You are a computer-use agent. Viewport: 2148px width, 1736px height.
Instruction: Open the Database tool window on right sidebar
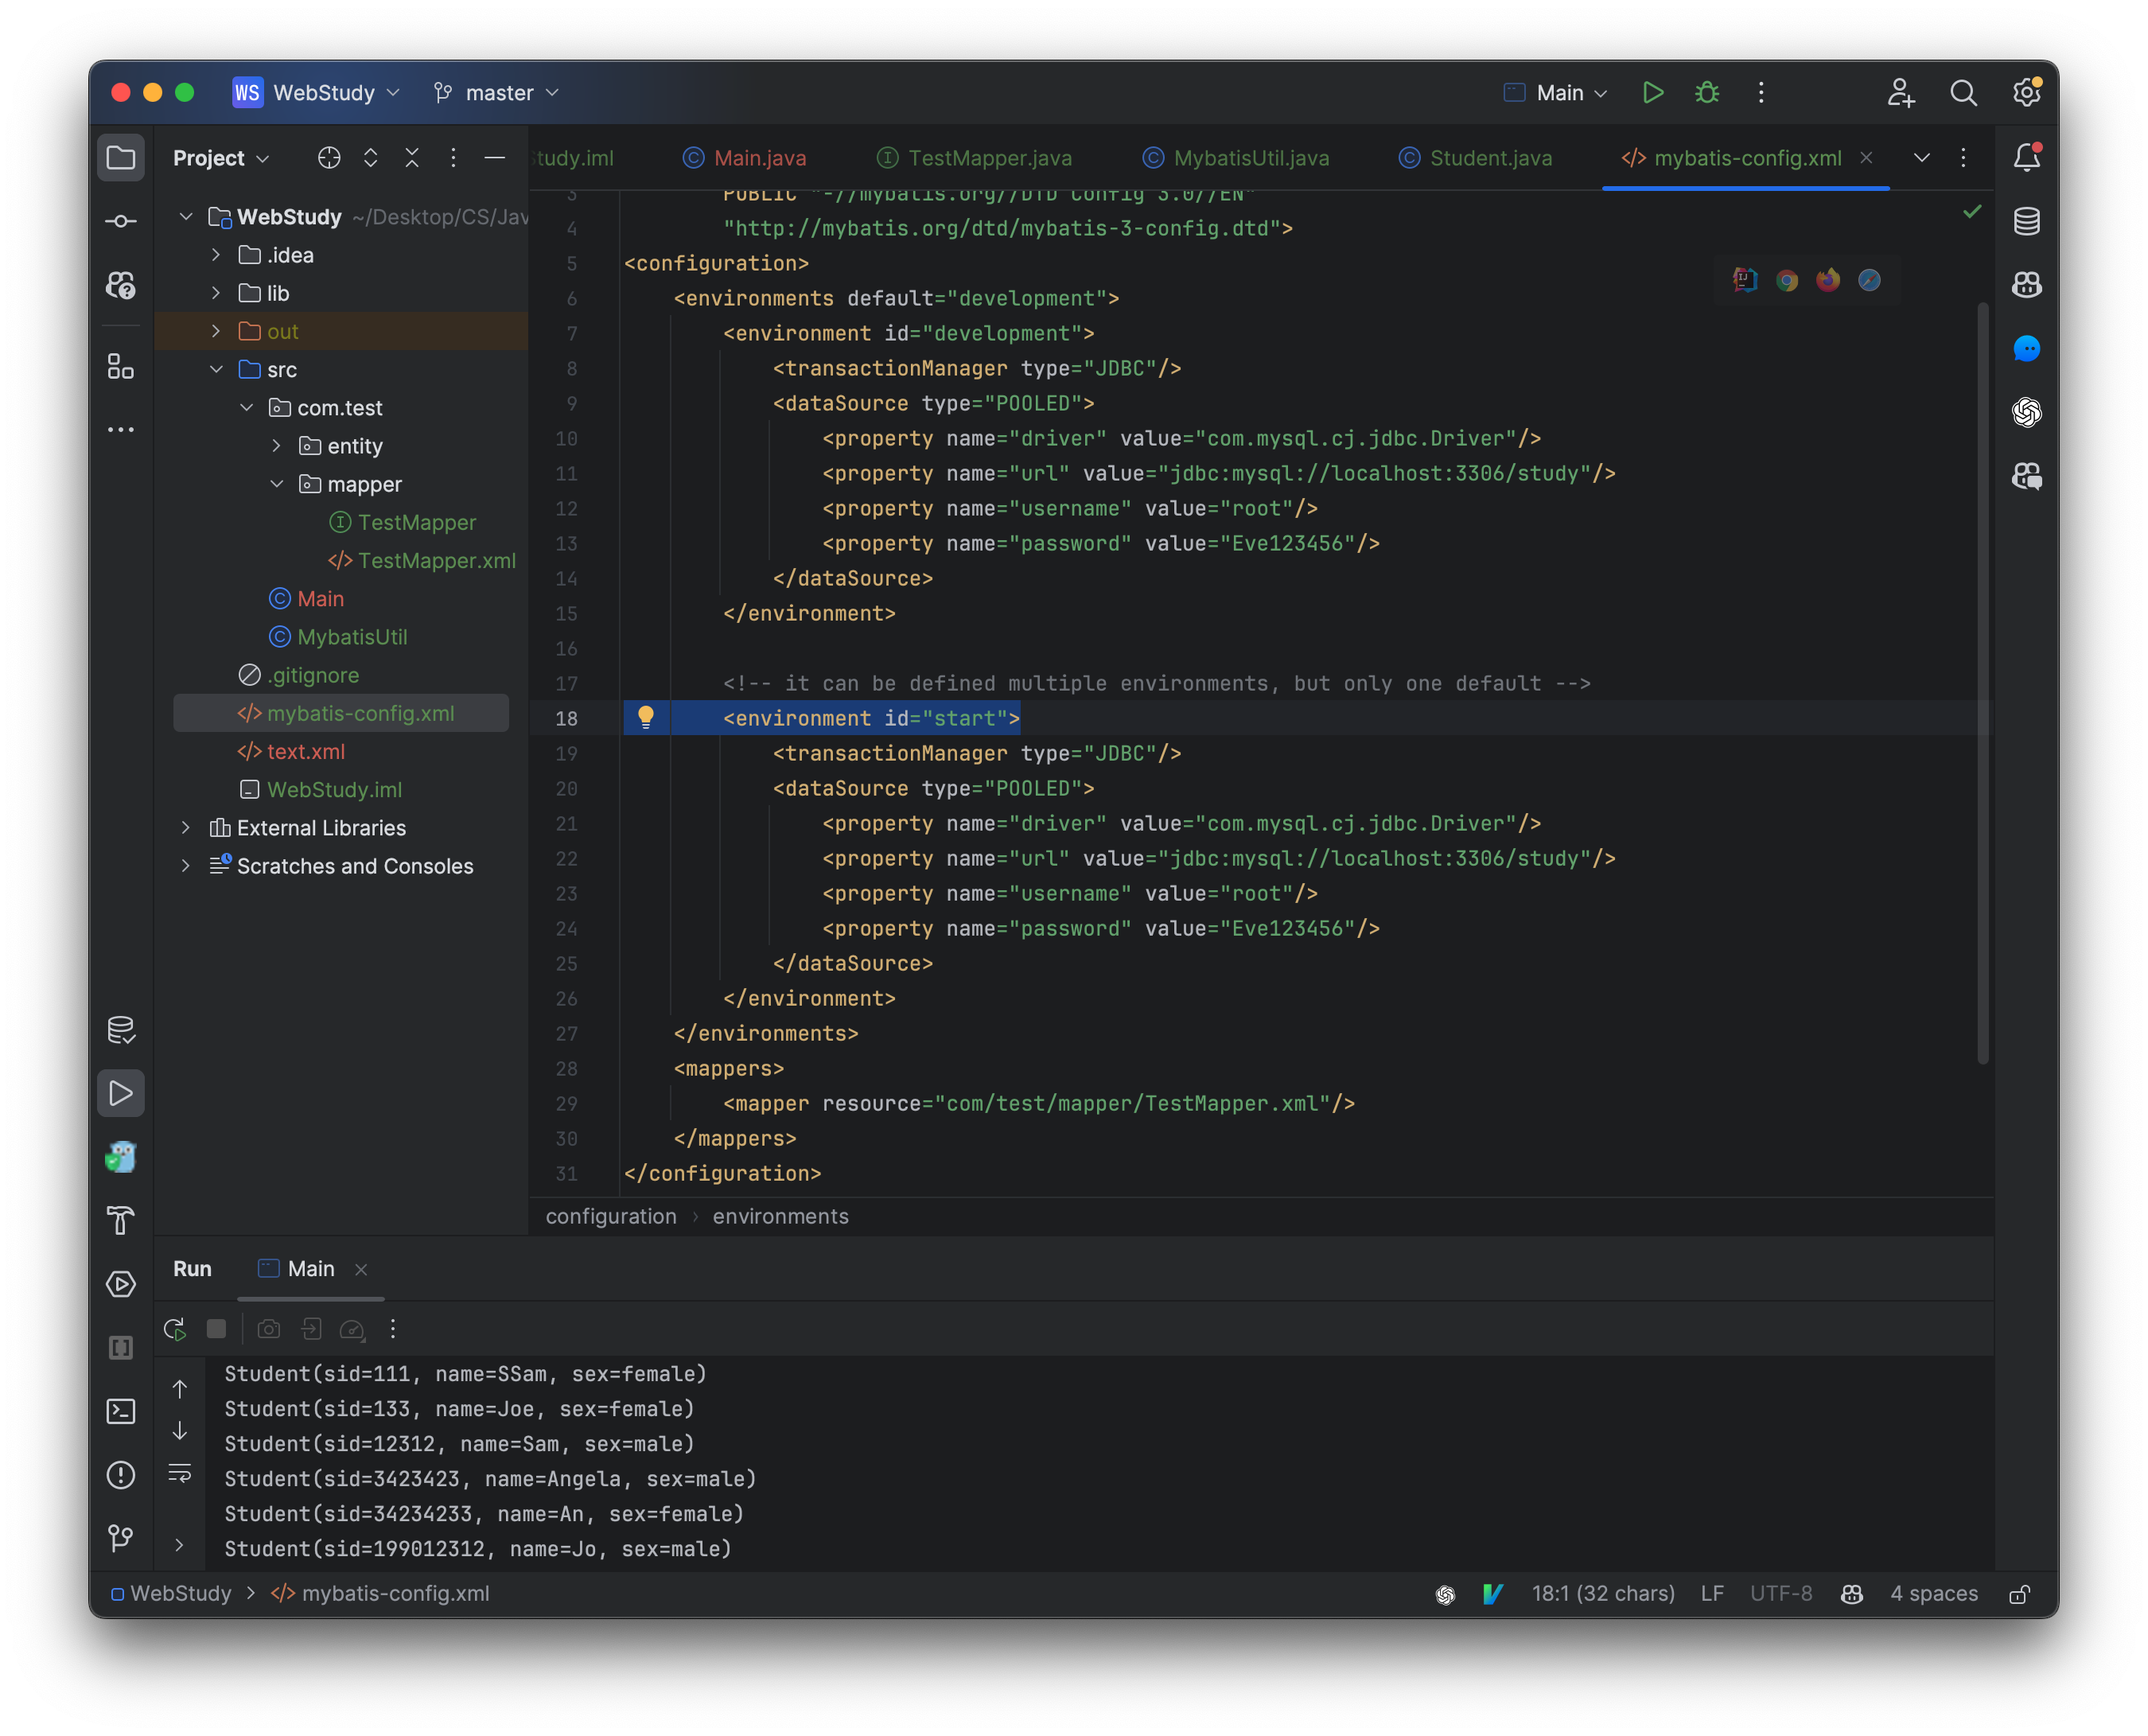2026,221
